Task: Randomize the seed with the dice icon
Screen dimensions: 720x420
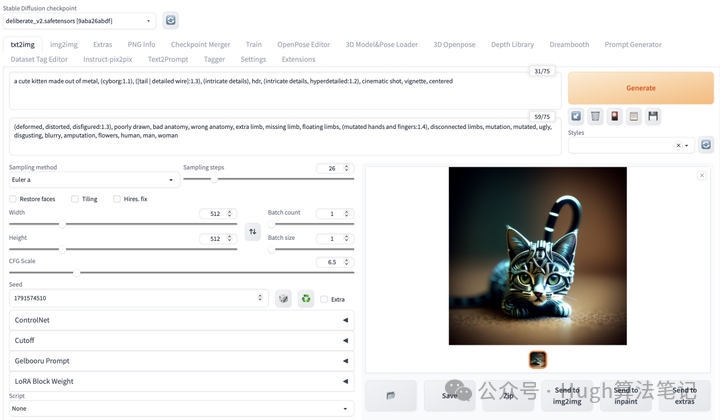Action: (x=283, y=299)
